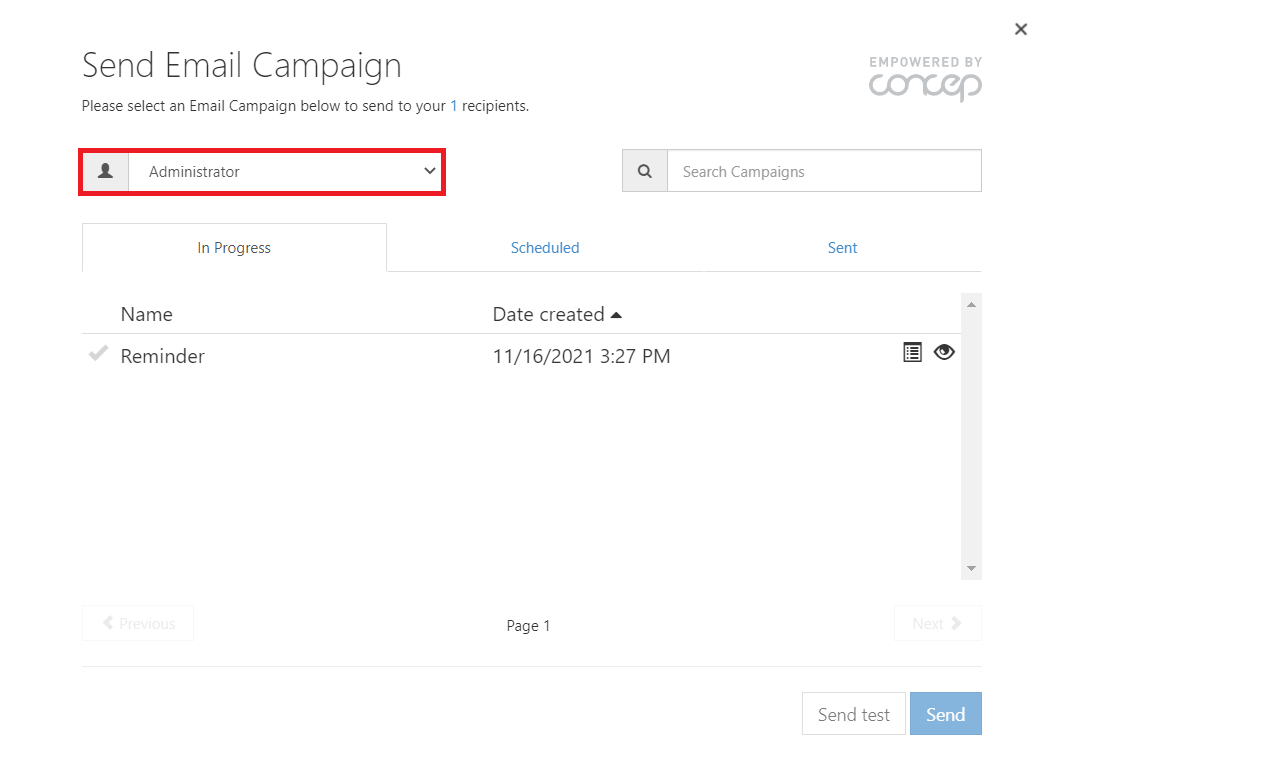Switch to the Scheduled tab

coord(545,248)
